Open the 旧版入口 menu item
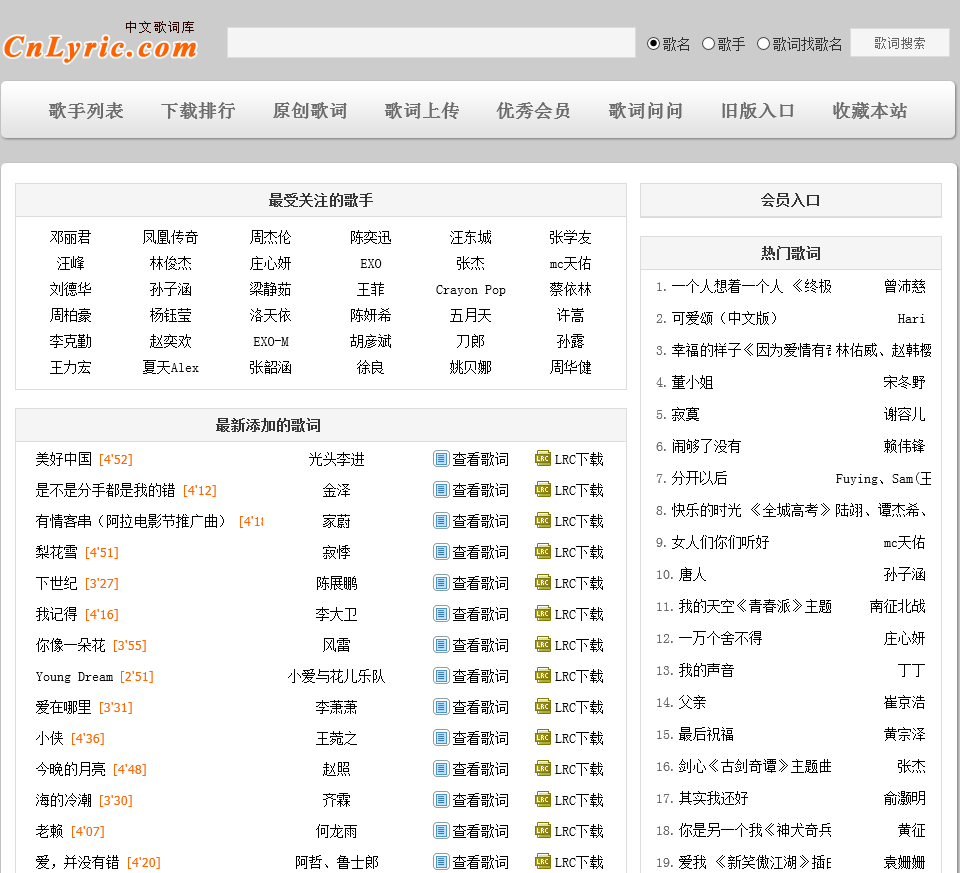The height and width of the screenshot is (873, 960). tap(758, 111)
